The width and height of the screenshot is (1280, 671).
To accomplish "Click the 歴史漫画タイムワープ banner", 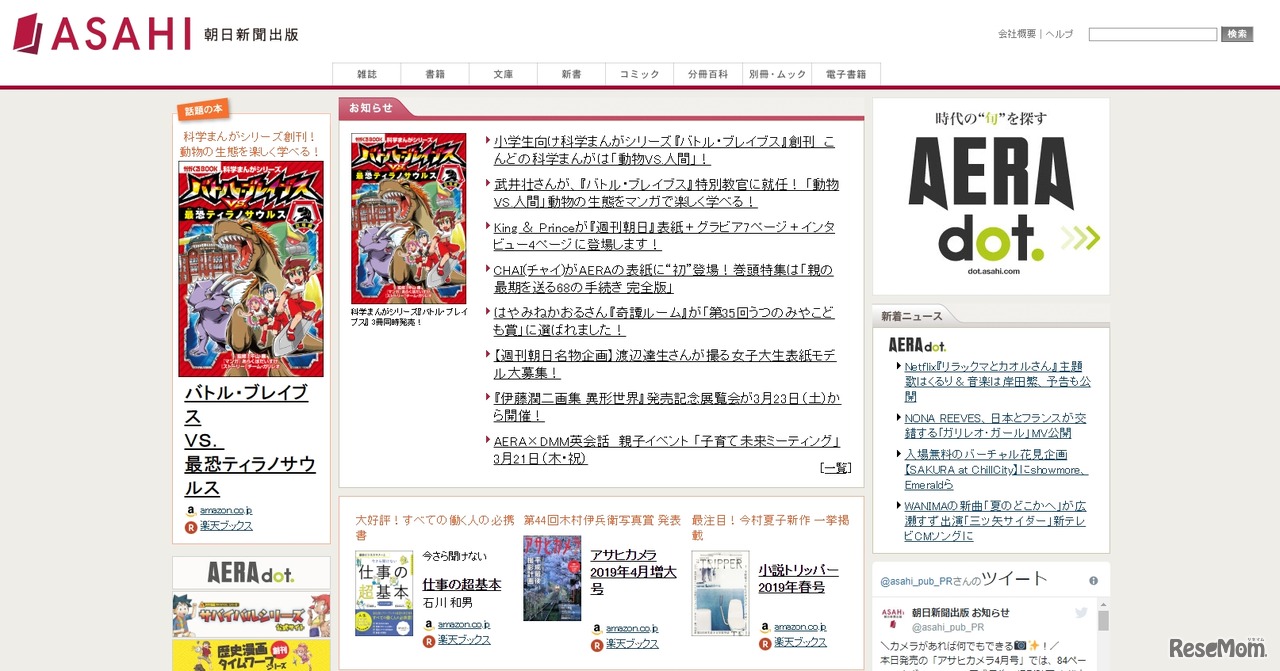I will point(251,655).
